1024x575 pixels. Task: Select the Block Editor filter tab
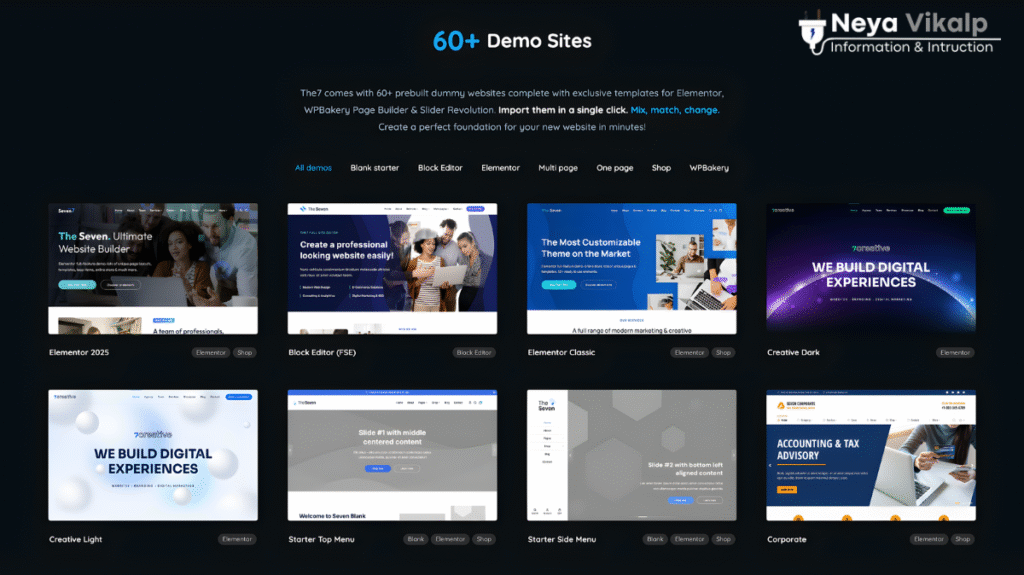pyautogui.click(x=440, y=168)
